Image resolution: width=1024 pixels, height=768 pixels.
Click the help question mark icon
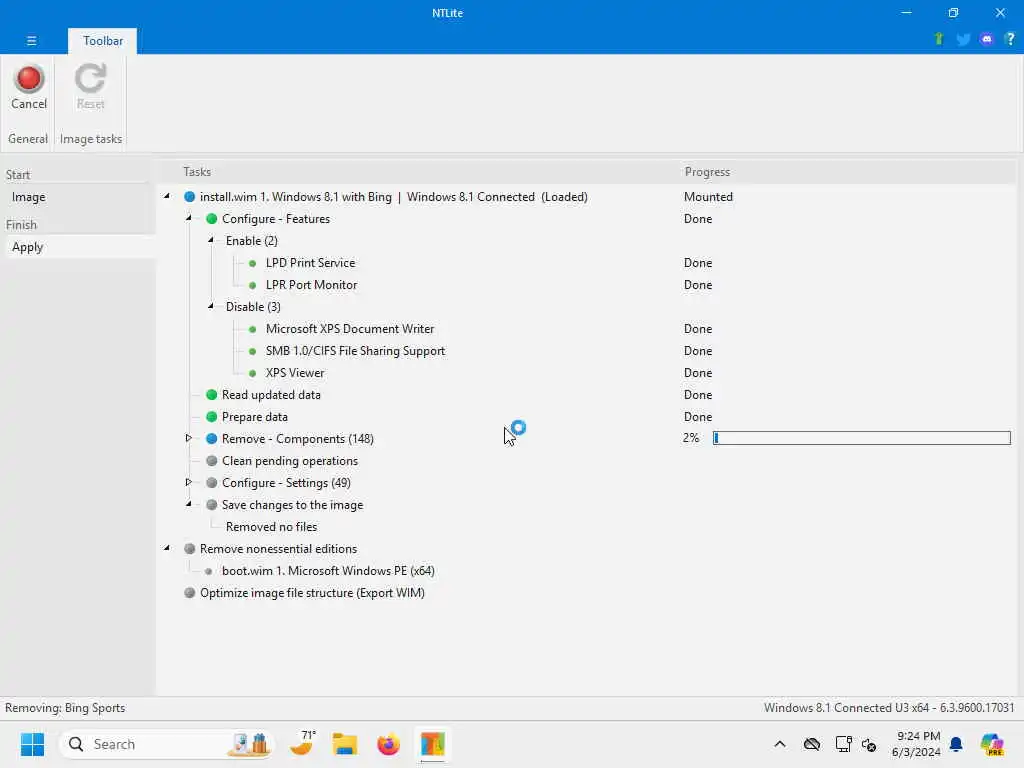pos(1010,39)
